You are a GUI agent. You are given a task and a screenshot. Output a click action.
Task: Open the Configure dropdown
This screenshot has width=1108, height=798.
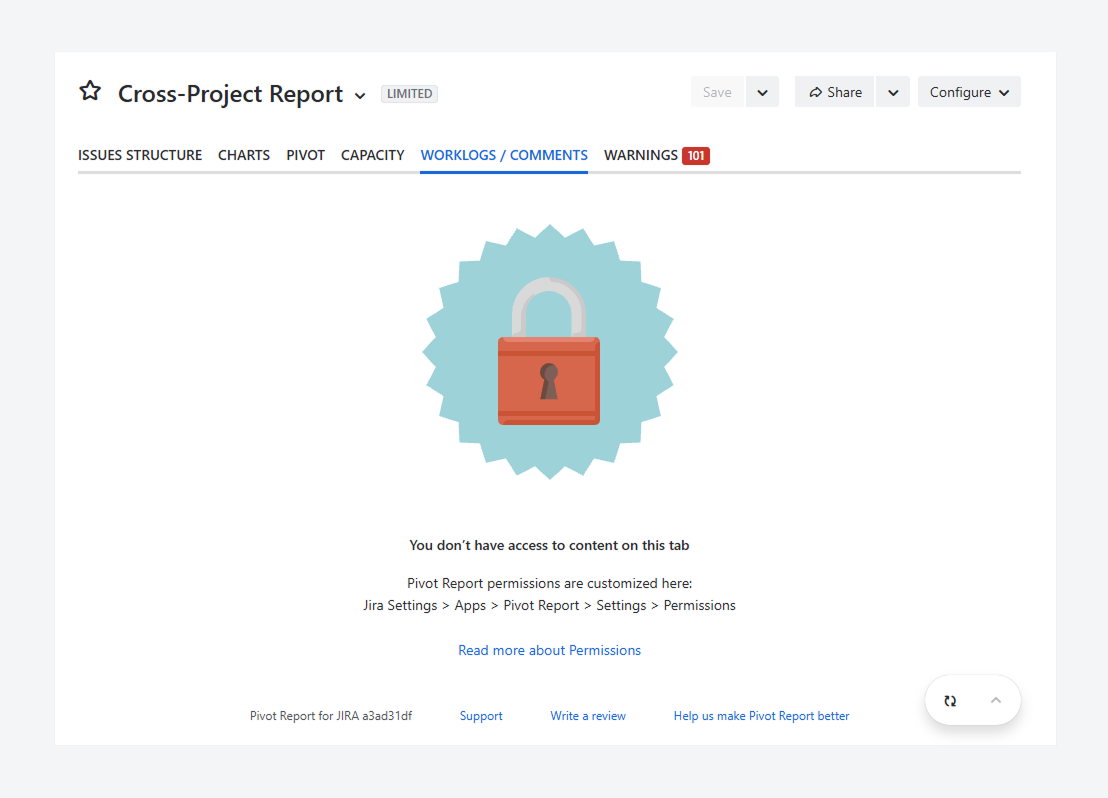coord(969,92)
